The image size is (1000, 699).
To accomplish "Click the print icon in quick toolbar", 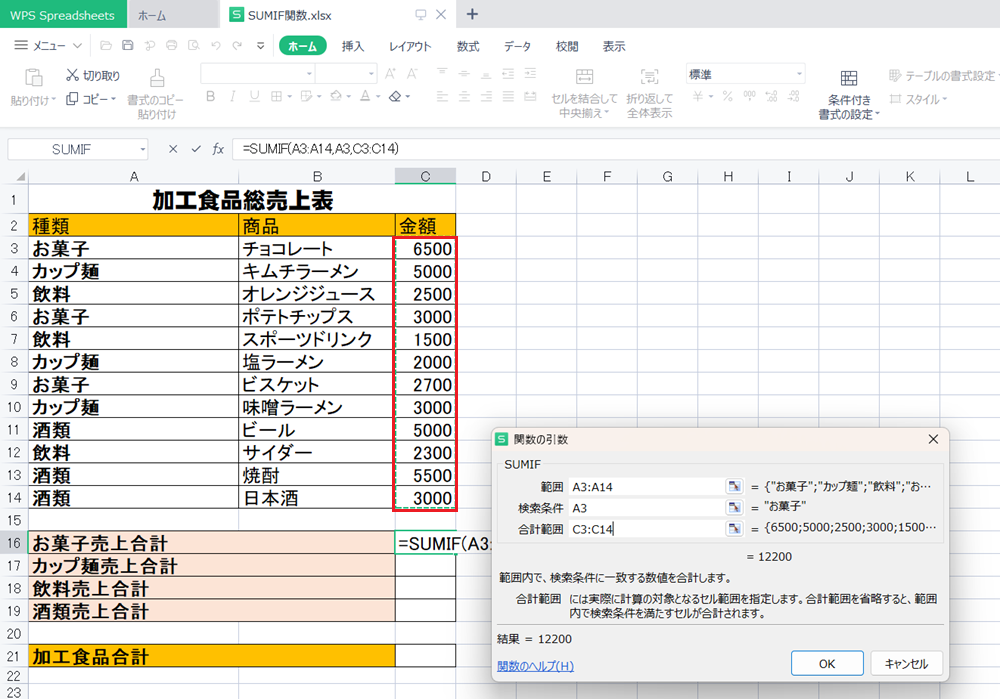I will tap(172, 45).
